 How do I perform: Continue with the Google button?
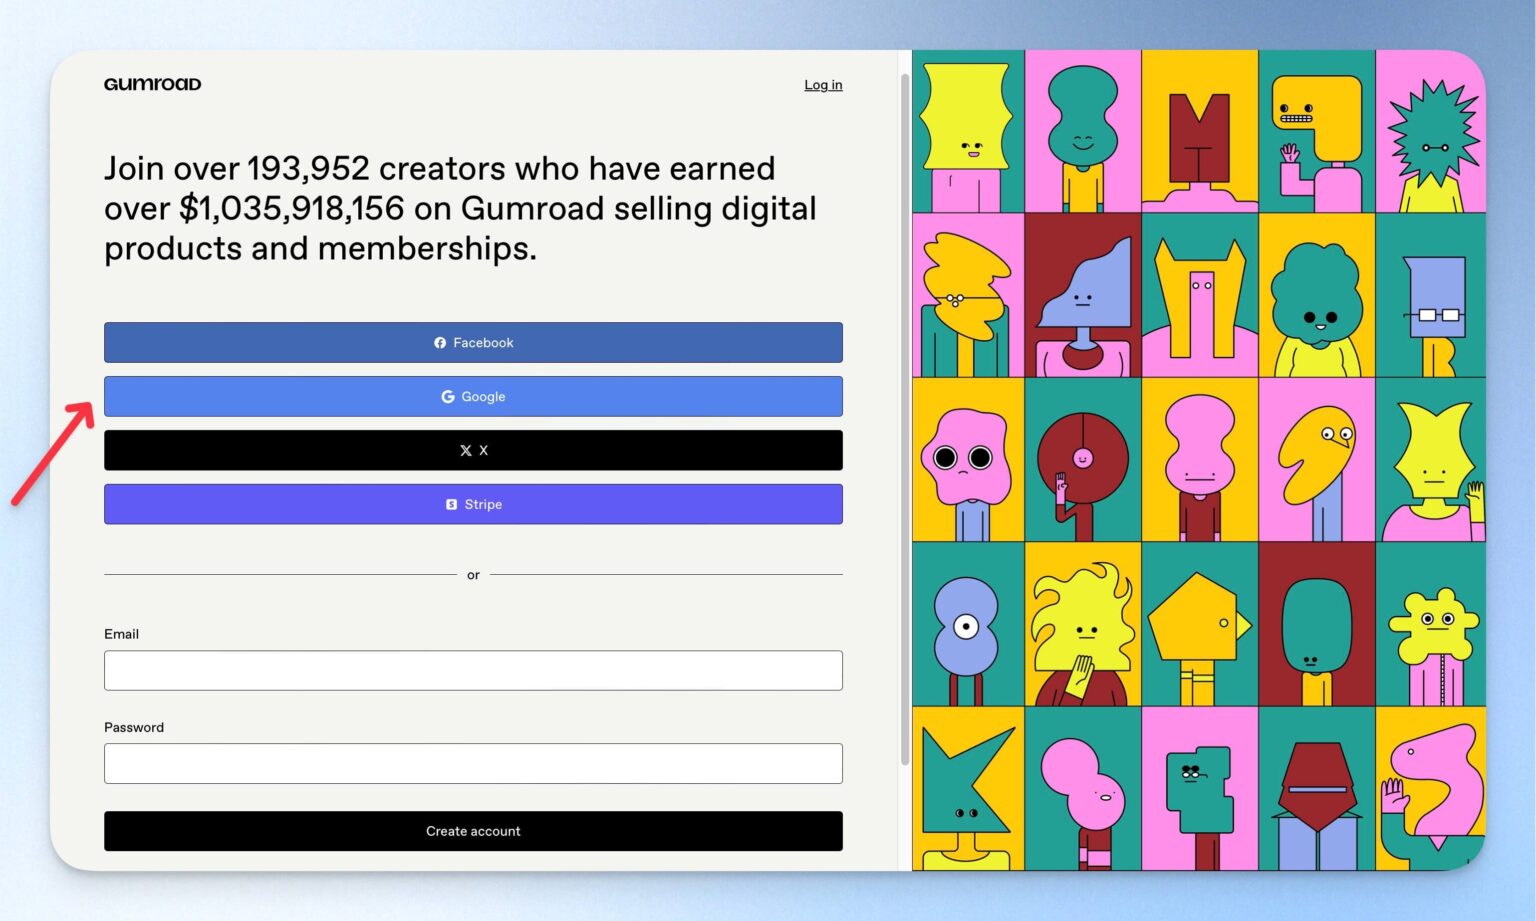(473, 396)
